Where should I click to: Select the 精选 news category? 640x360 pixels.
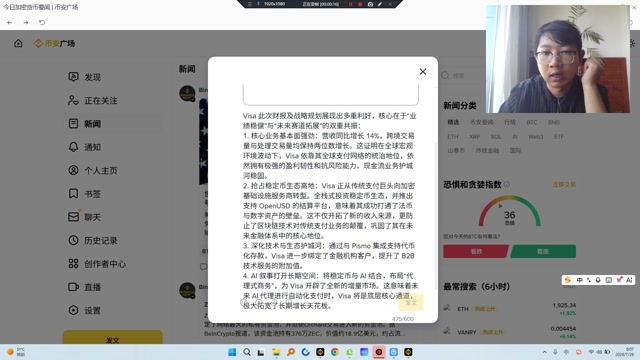[x=453, y=122]
